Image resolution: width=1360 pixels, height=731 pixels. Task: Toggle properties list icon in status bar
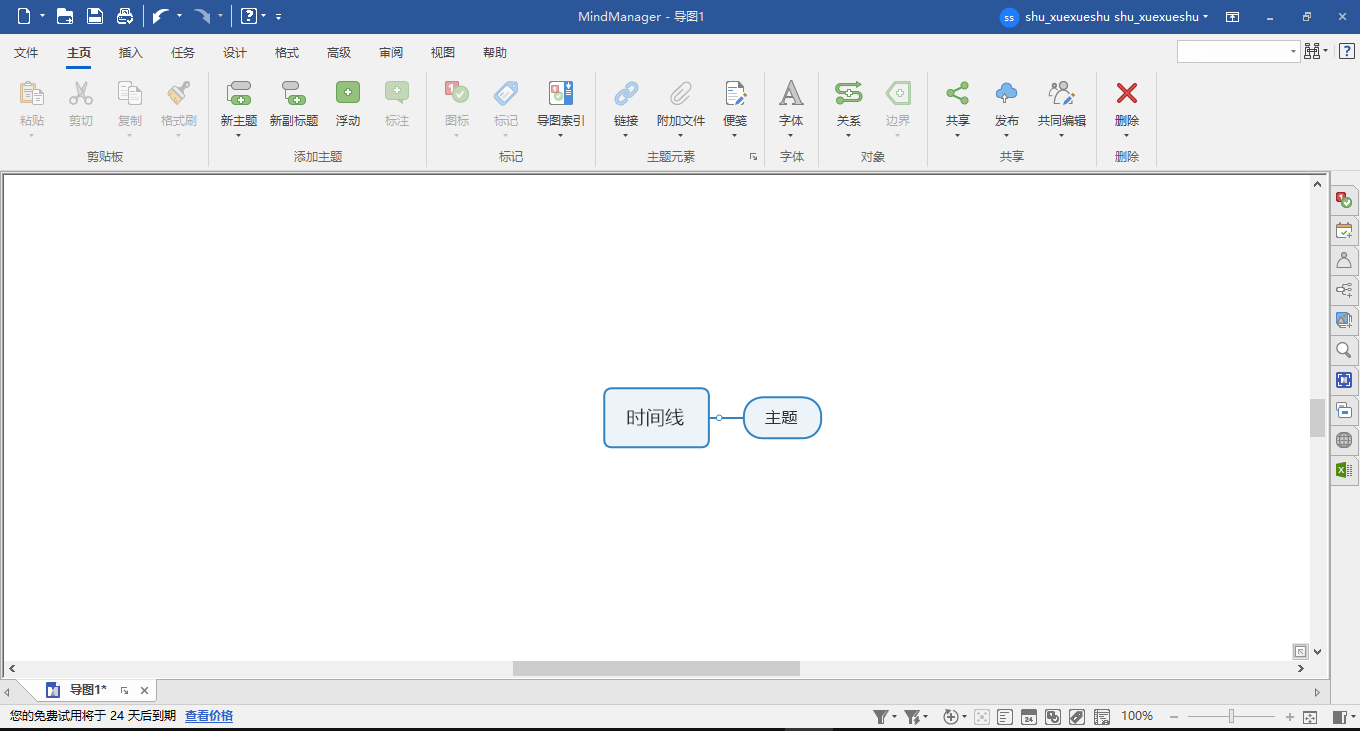1102,717
